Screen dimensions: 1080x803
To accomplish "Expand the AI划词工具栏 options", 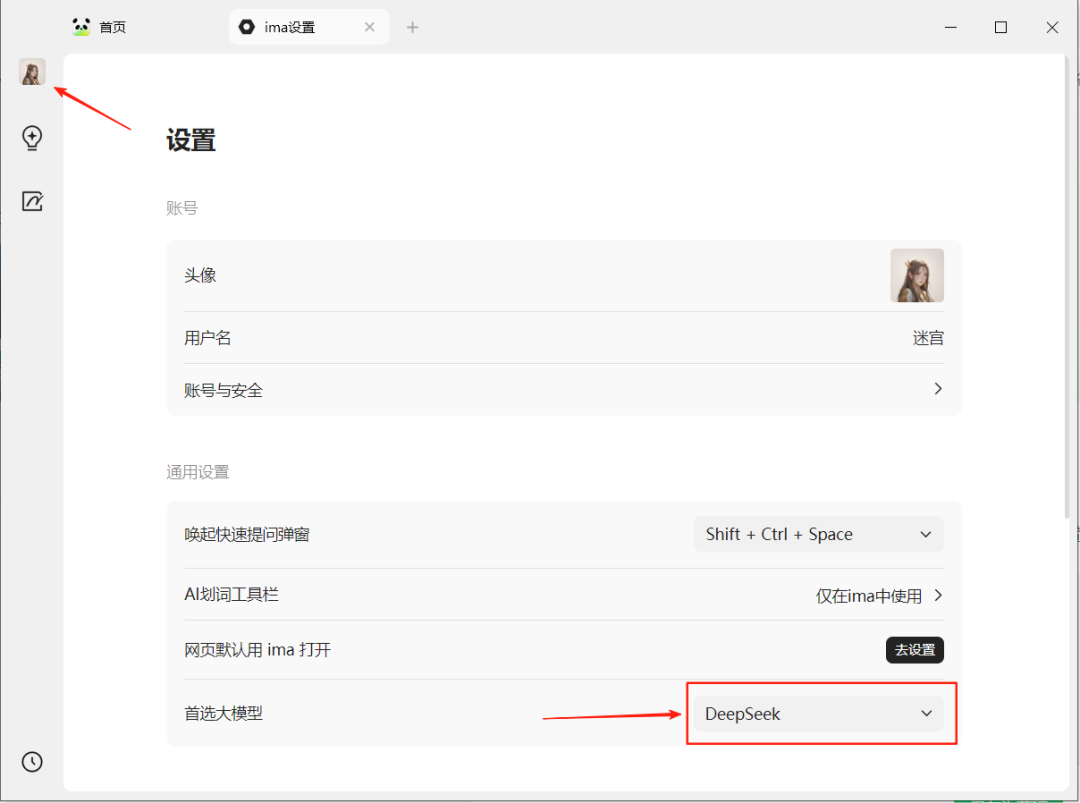I will 937,594.
